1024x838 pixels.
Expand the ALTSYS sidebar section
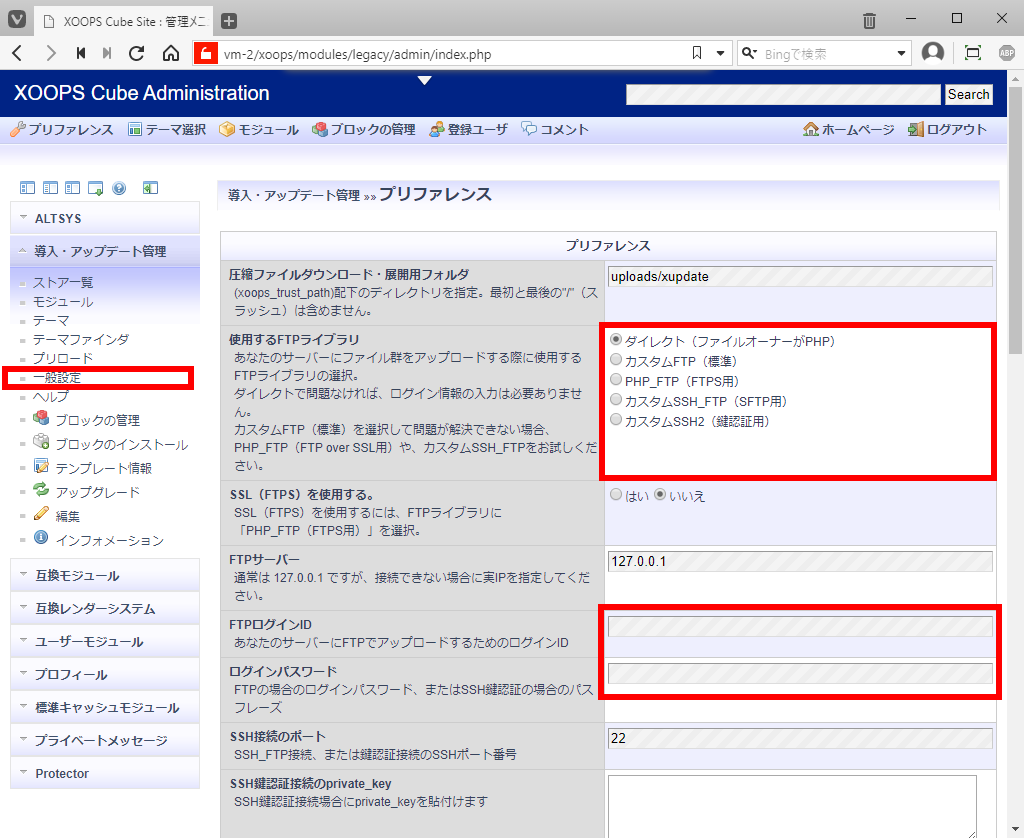[105, 218]
